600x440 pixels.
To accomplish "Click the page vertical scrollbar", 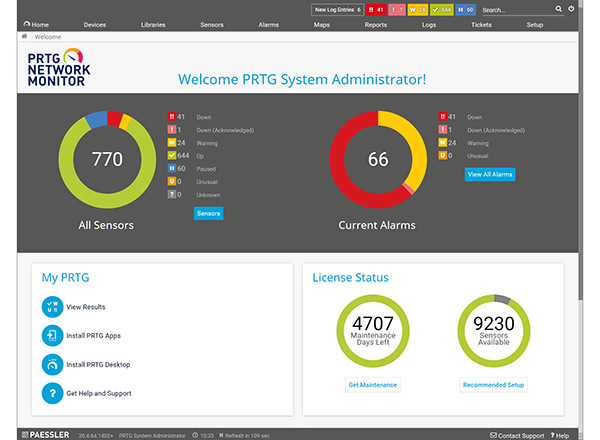I will pos(581,153).
